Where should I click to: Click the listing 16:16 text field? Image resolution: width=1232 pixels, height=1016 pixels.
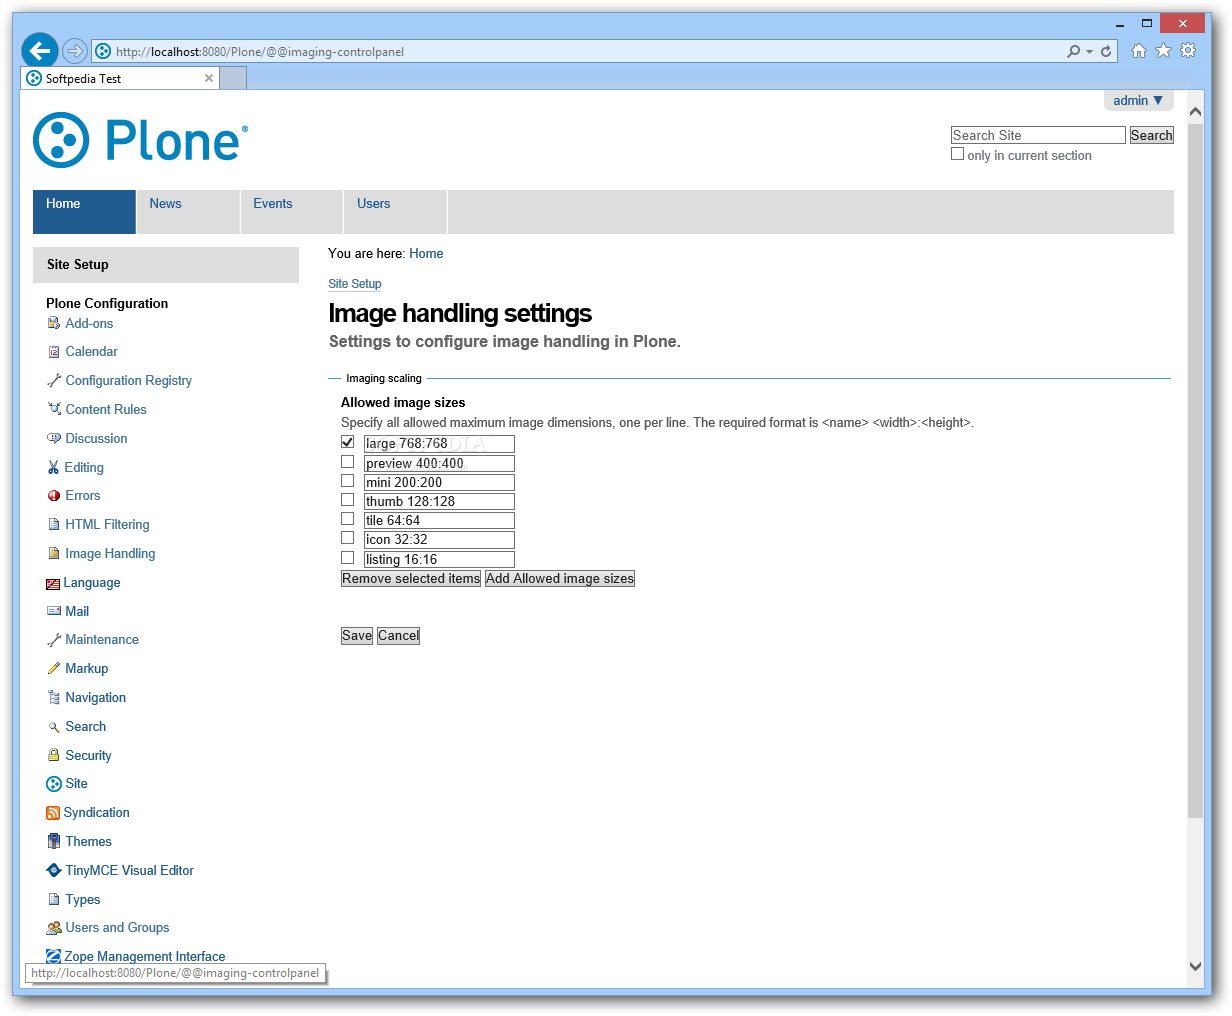pyautogui.click(x=439, y=560)
